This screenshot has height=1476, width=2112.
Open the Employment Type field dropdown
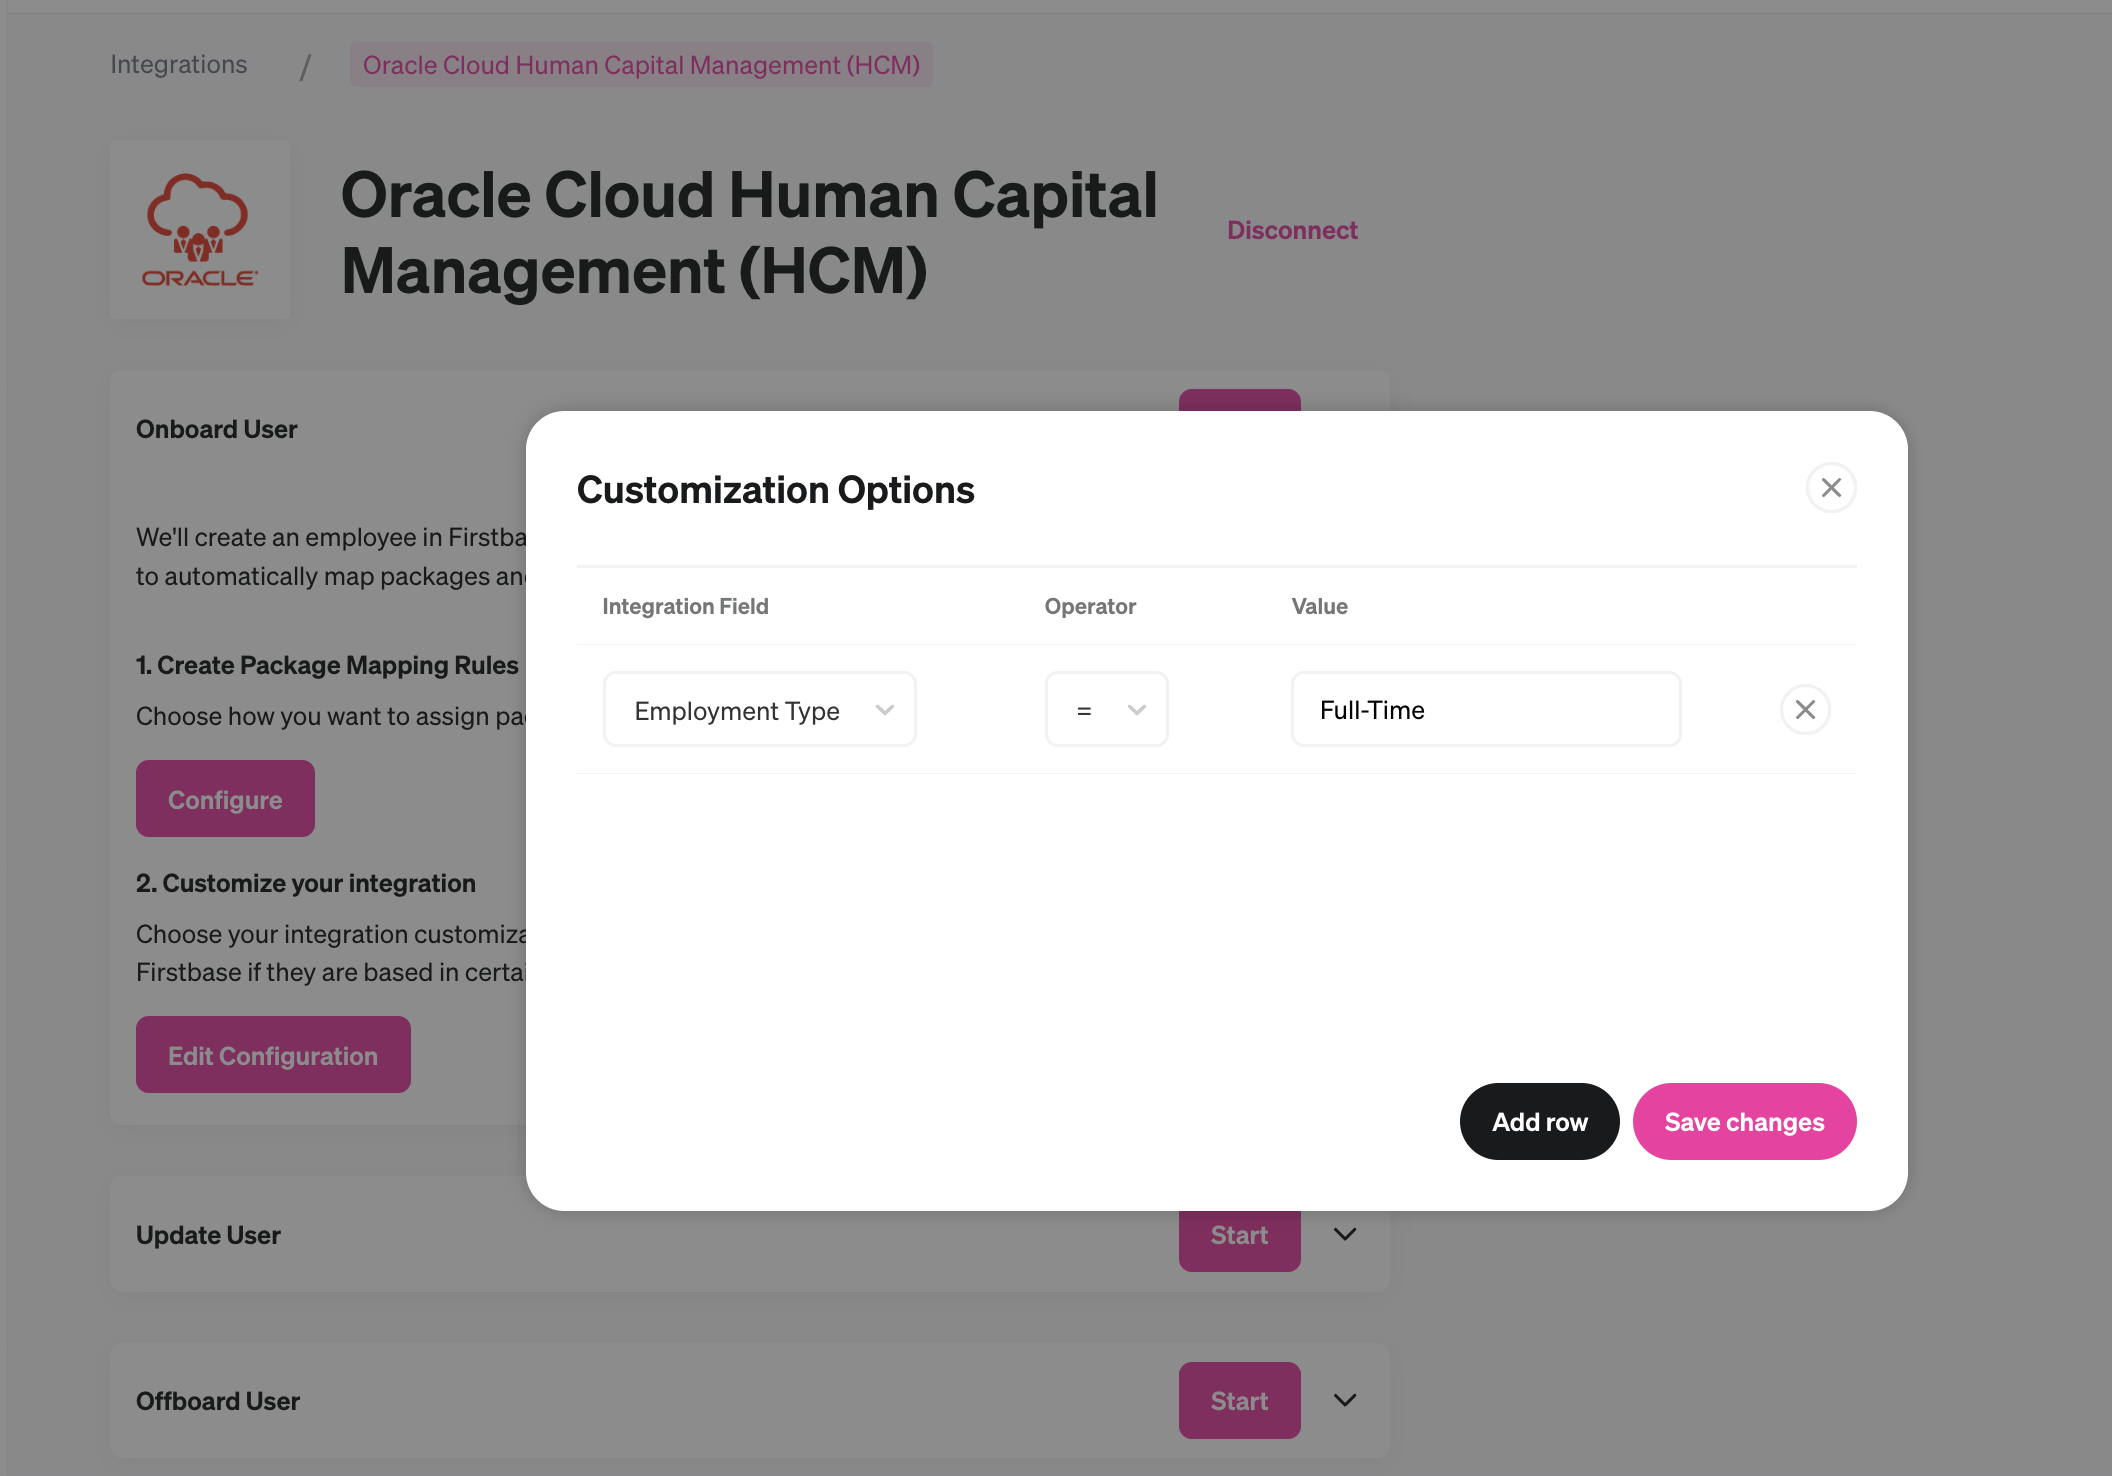coord(760,710)
